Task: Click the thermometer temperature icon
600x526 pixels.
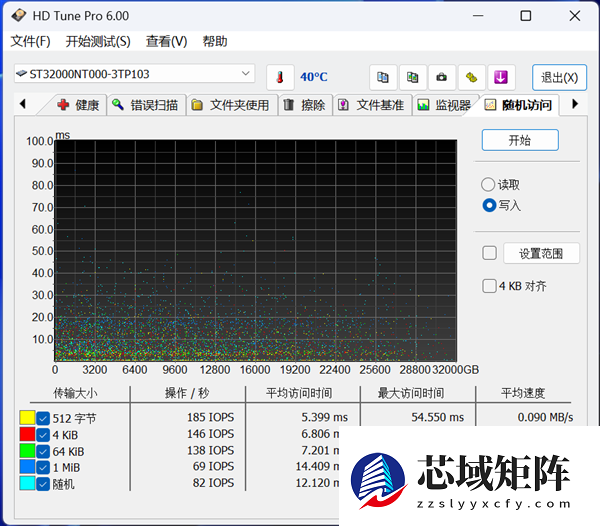Action: click(x=280, y=77)
